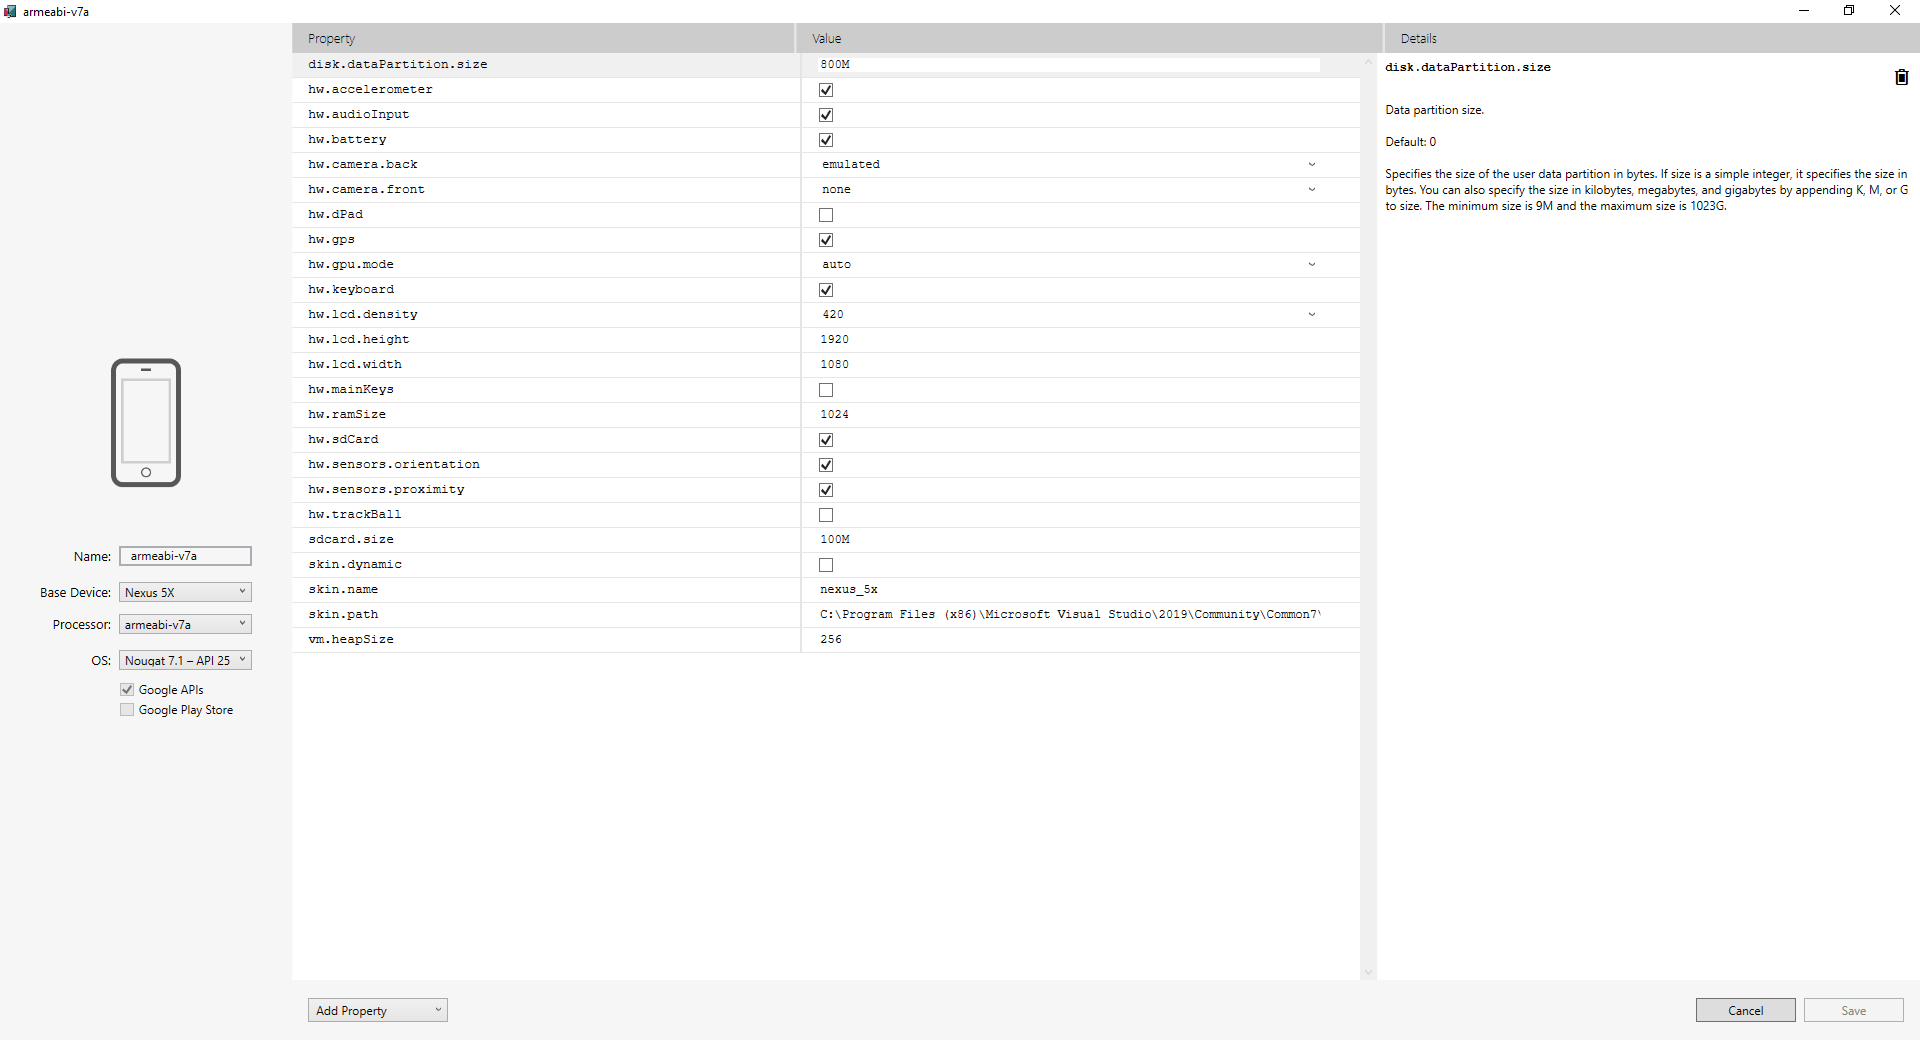Click the Value column header
The height and width of the screenshot is (1040, 1920).
click(x=1090, y=38)
